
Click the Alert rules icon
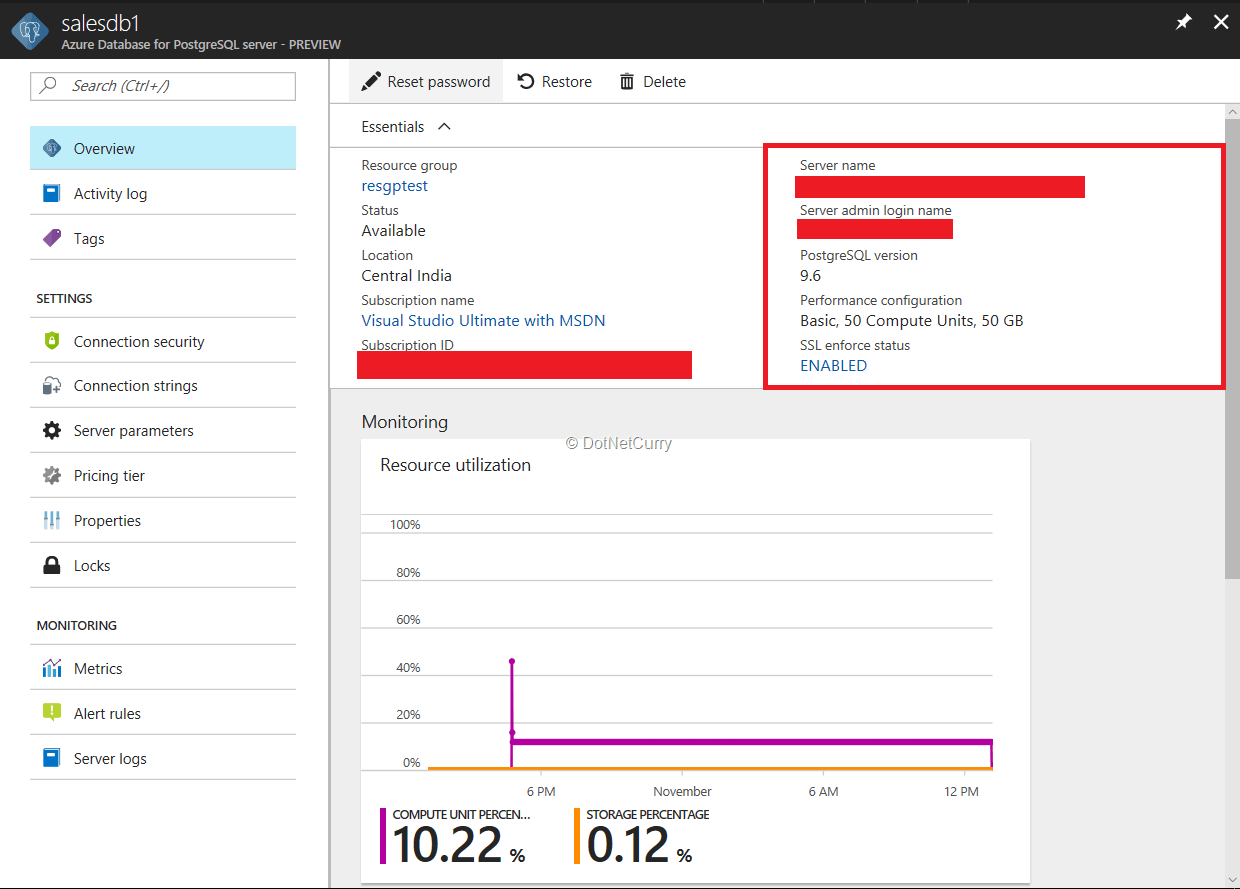(x=52, y=713)
